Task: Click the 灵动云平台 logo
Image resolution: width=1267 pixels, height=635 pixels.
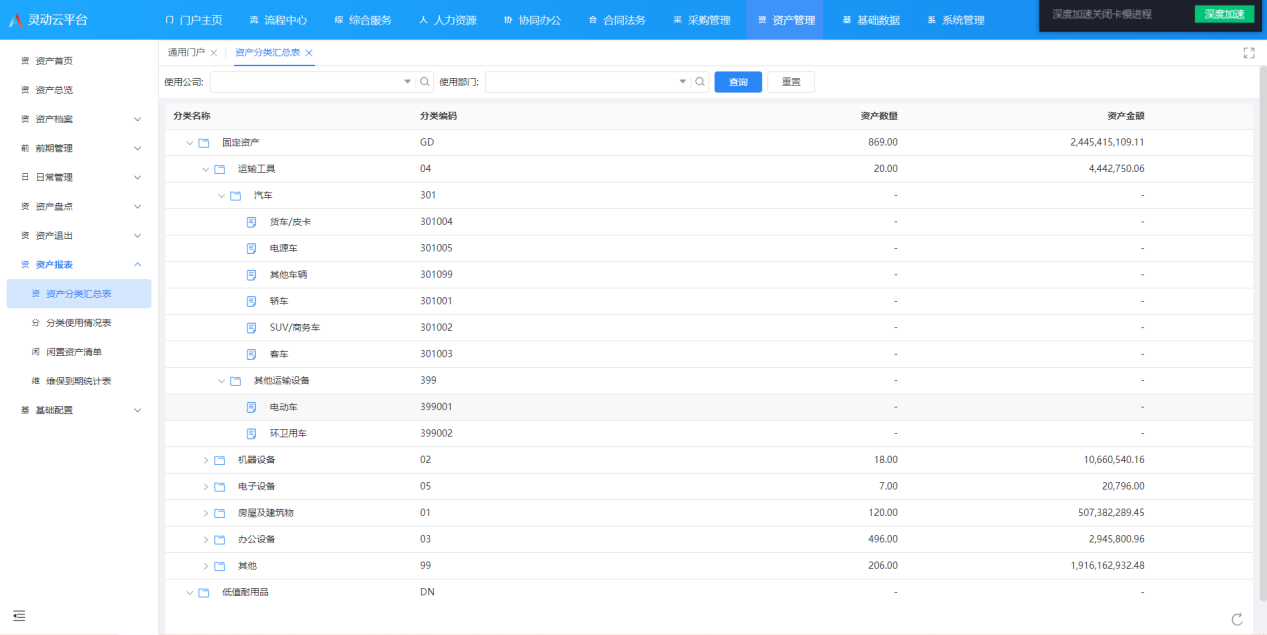Action: (x=48, y=20)
